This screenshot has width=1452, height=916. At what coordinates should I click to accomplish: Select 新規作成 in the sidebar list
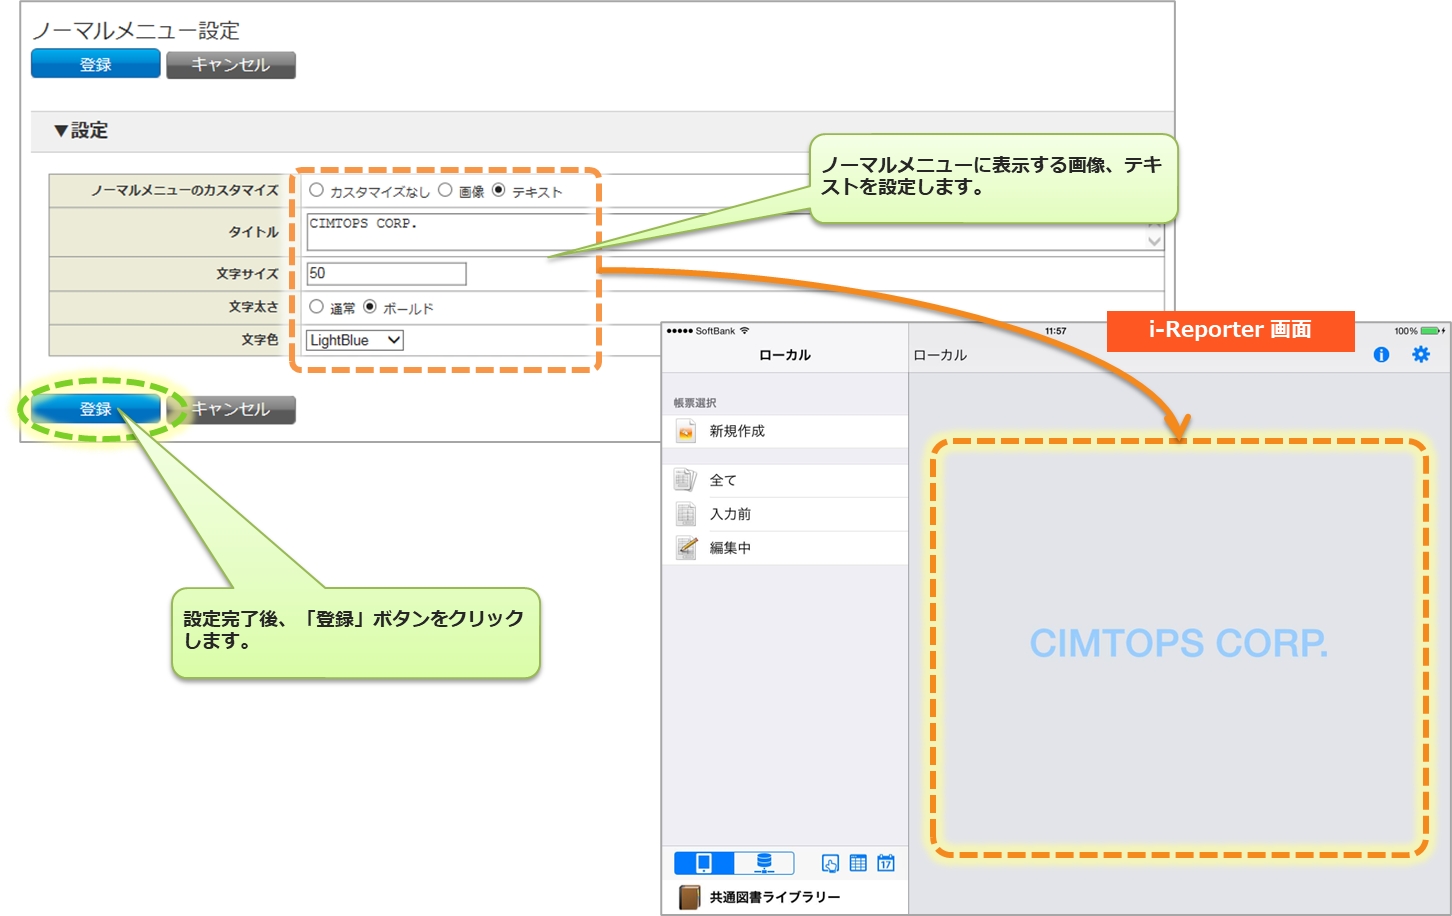point(785,431)
